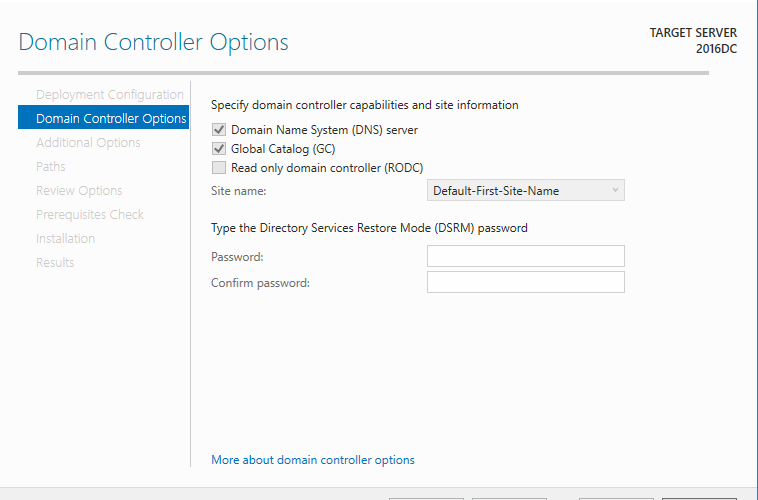Navigate to Review Options step
Viewport: 758px width, 500px height.
[79, 191]
